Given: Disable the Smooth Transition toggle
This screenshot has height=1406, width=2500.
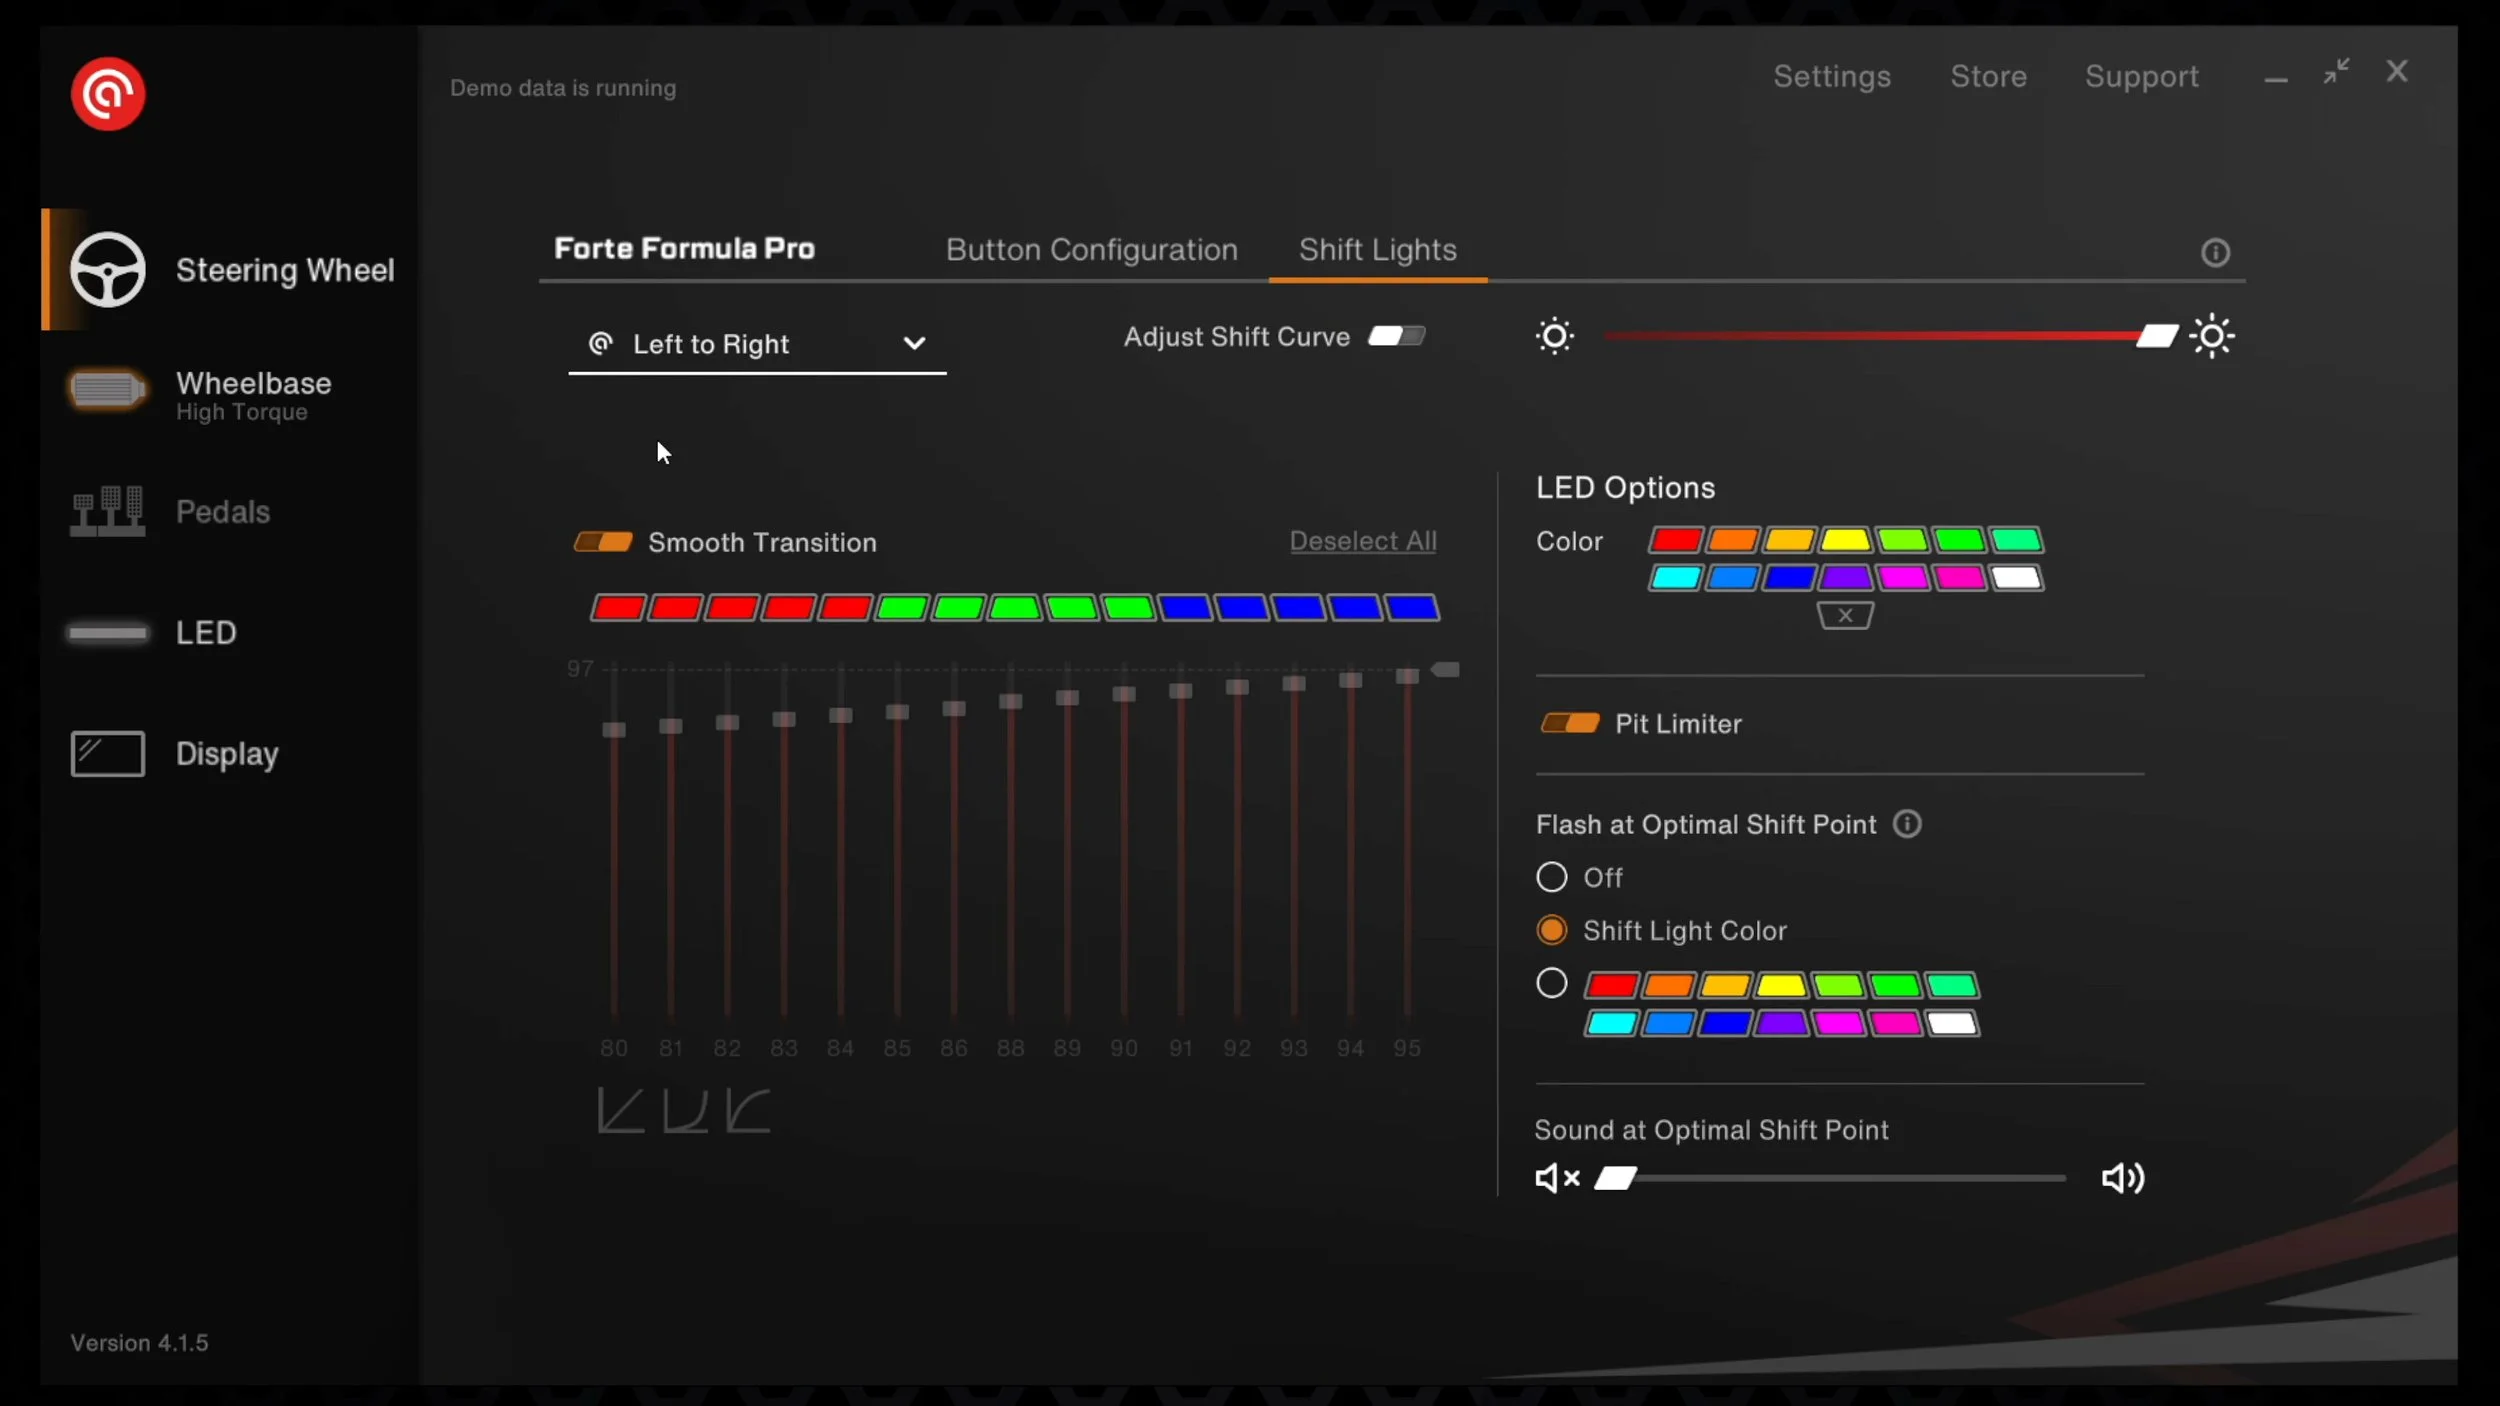Looking at the screenshot, I should (602, 542).
